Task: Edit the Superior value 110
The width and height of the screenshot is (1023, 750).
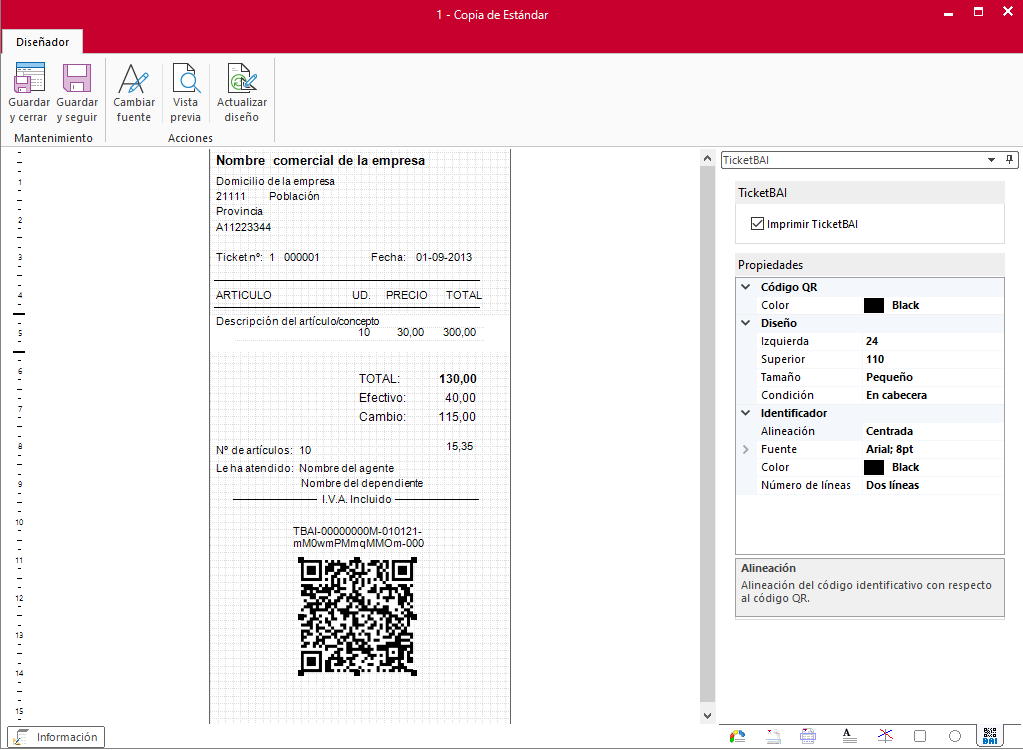Action: (x=933, y=359)
